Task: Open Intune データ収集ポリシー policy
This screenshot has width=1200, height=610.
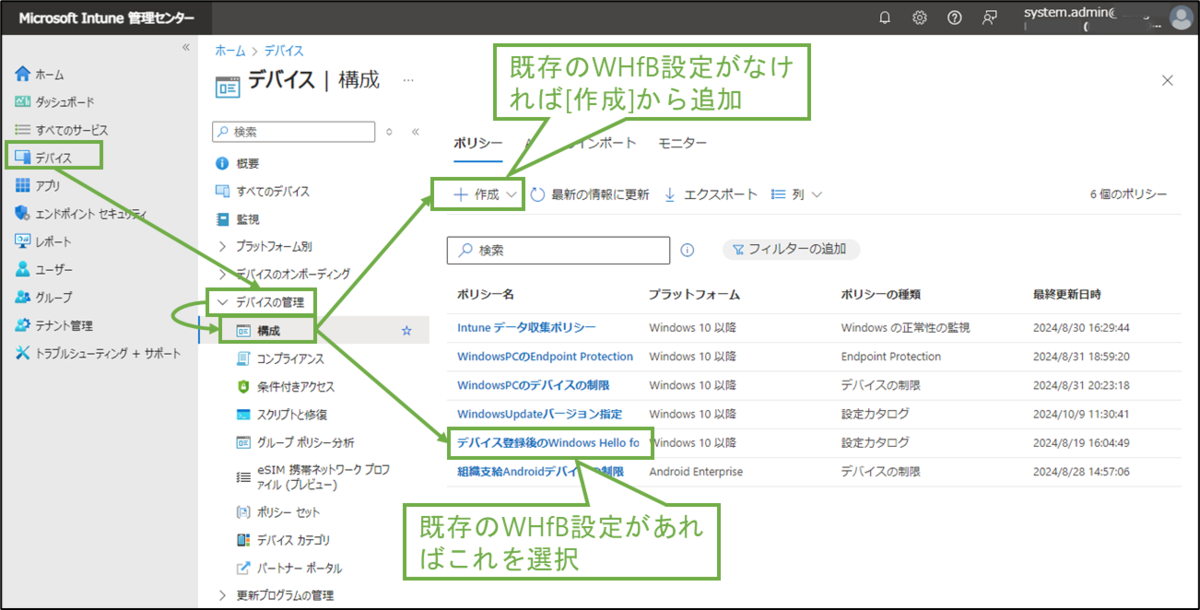Action: click(x=526, y=327)
